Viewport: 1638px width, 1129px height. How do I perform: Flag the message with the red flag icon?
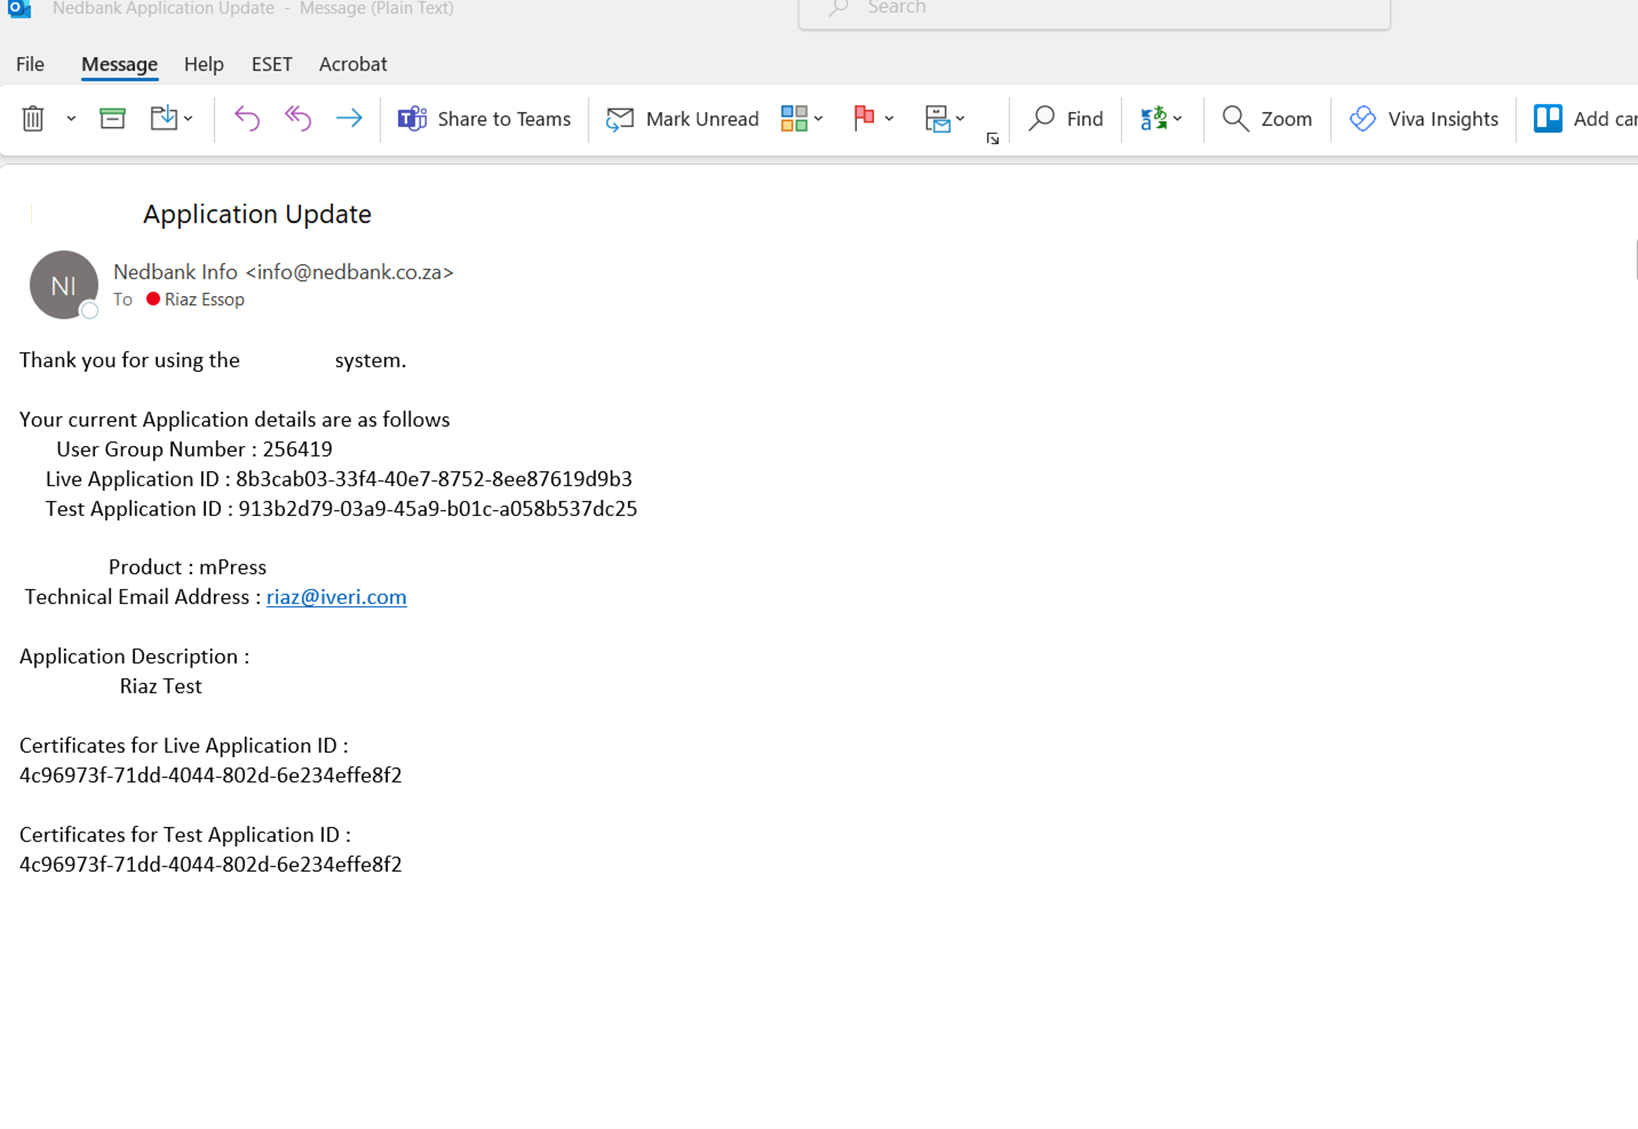(x=864, y=118)
